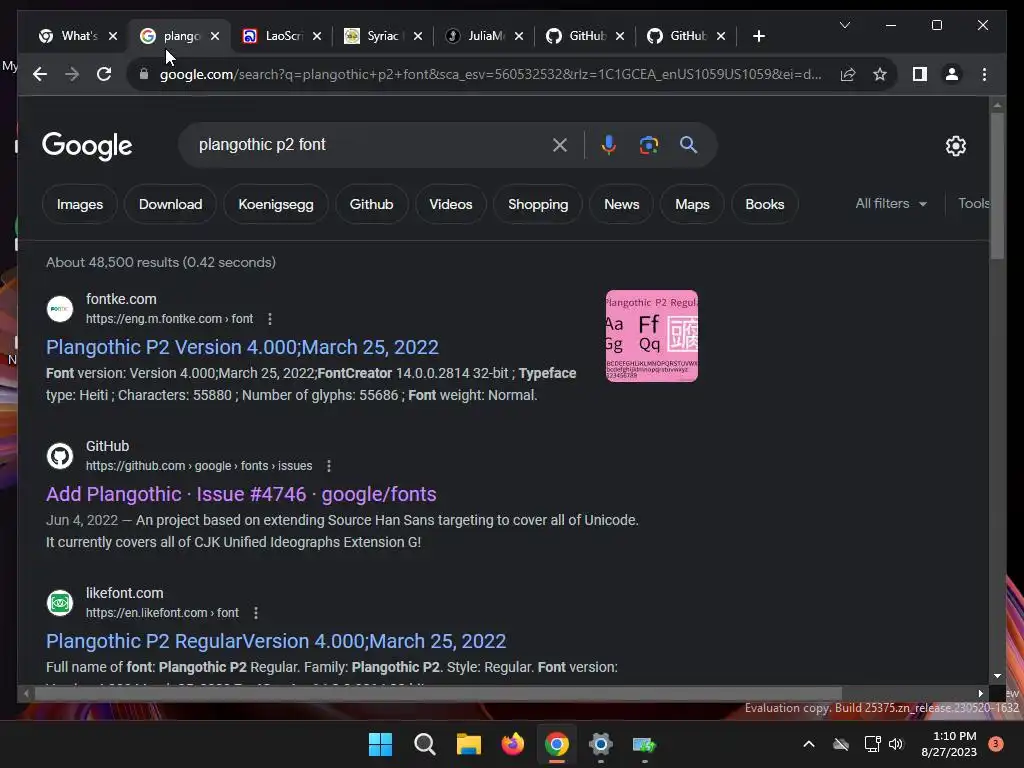1024x768 pixels.
Task: Open clock and date panel
Action: (948, 744)
